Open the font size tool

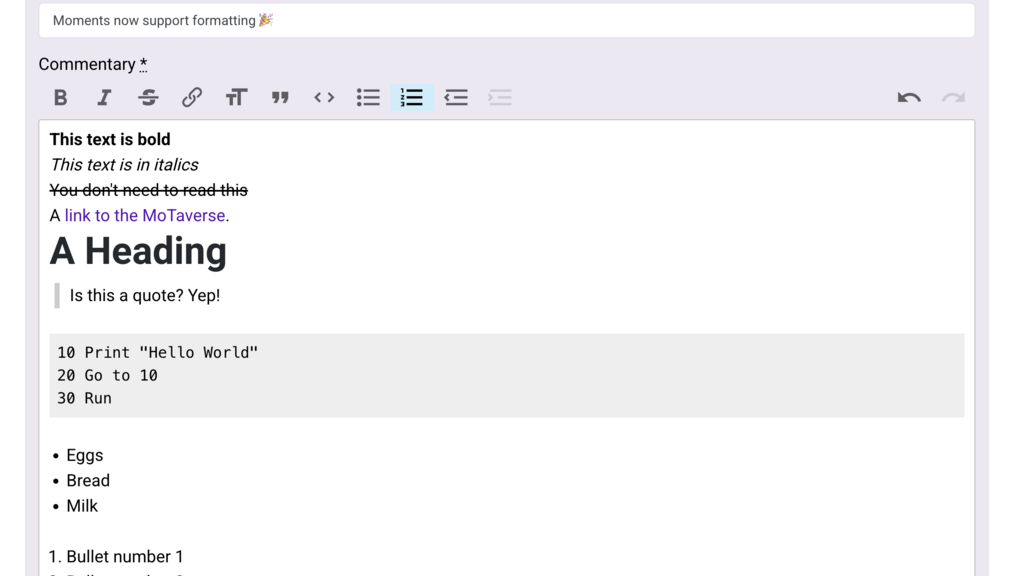[236, 97]
